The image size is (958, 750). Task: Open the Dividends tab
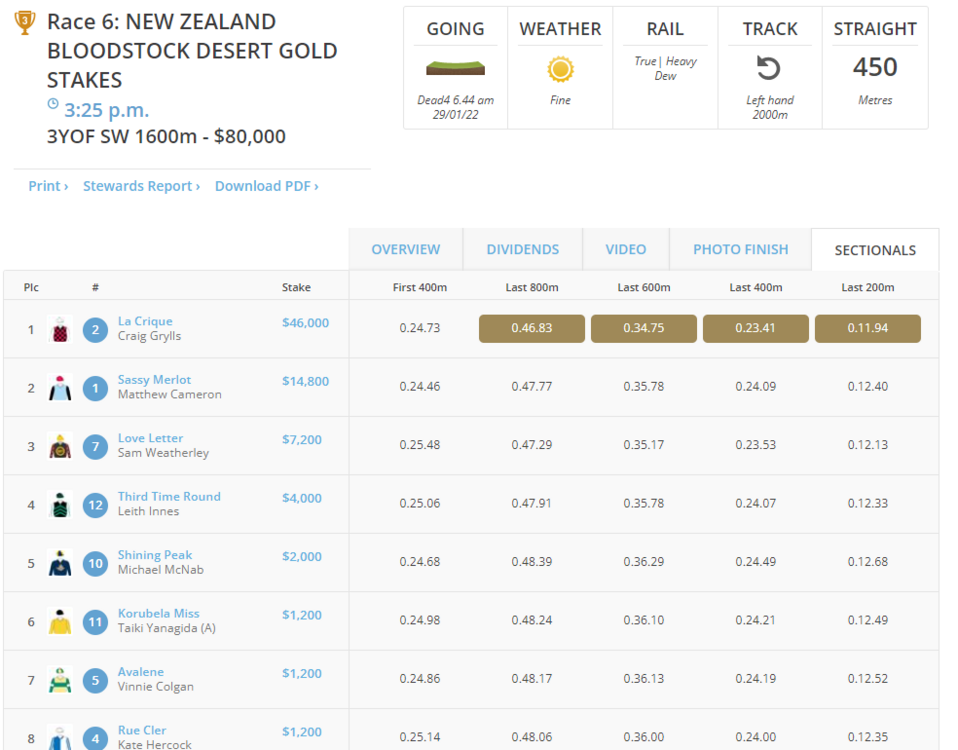(x=522, y=249)
